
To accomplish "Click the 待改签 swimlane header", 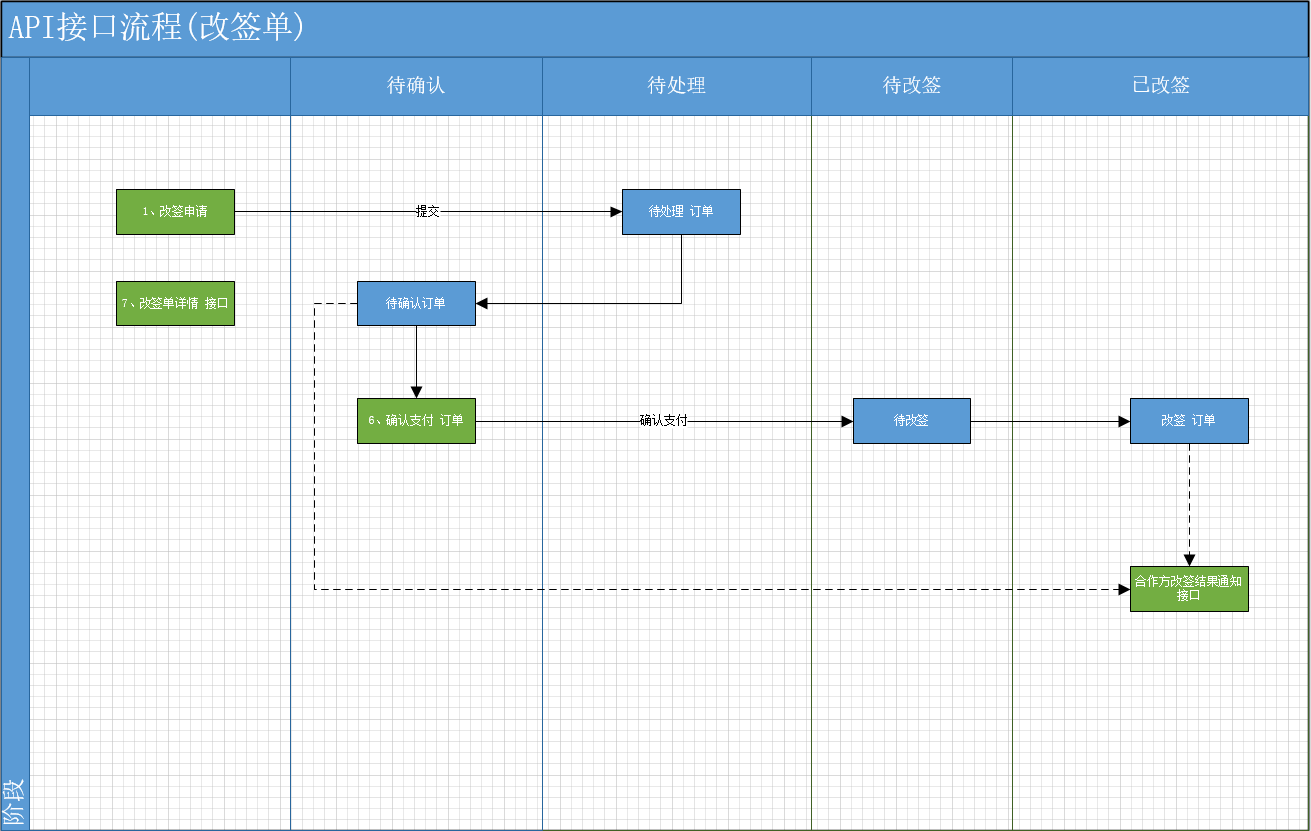I will [x=911, y=86].
